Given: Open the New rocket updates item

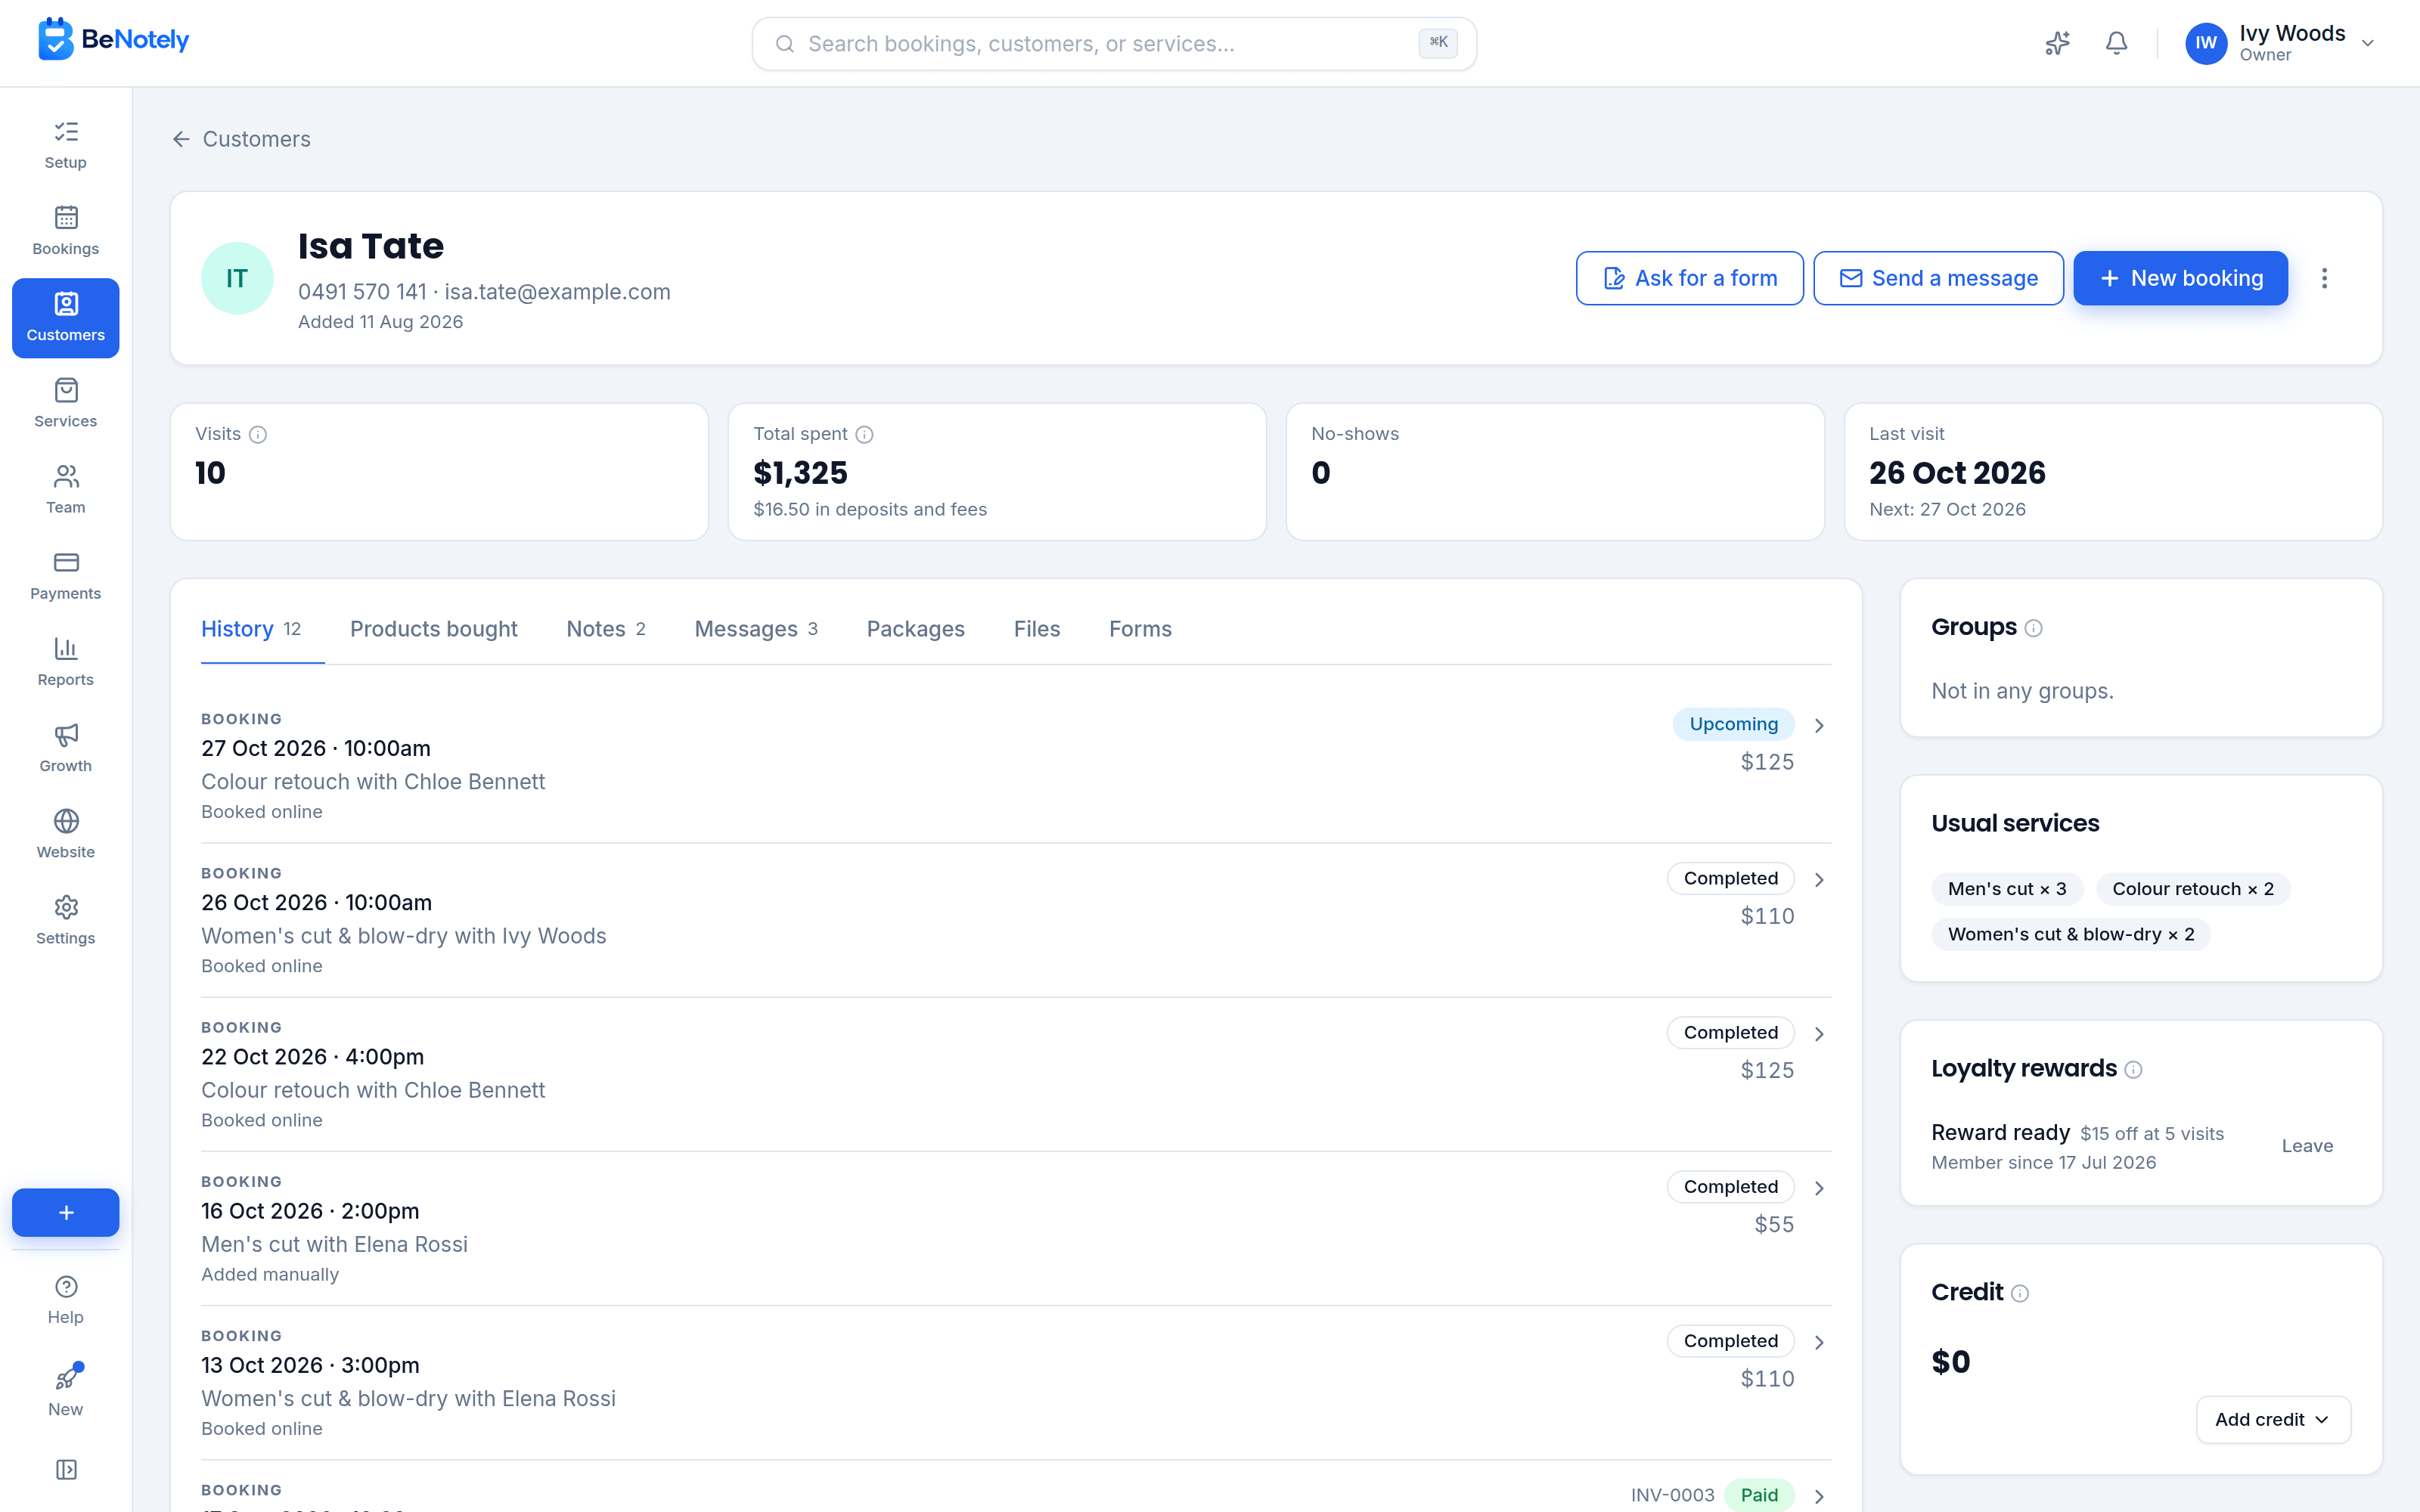Looking at the screenshot, I should coord(66,1390).
